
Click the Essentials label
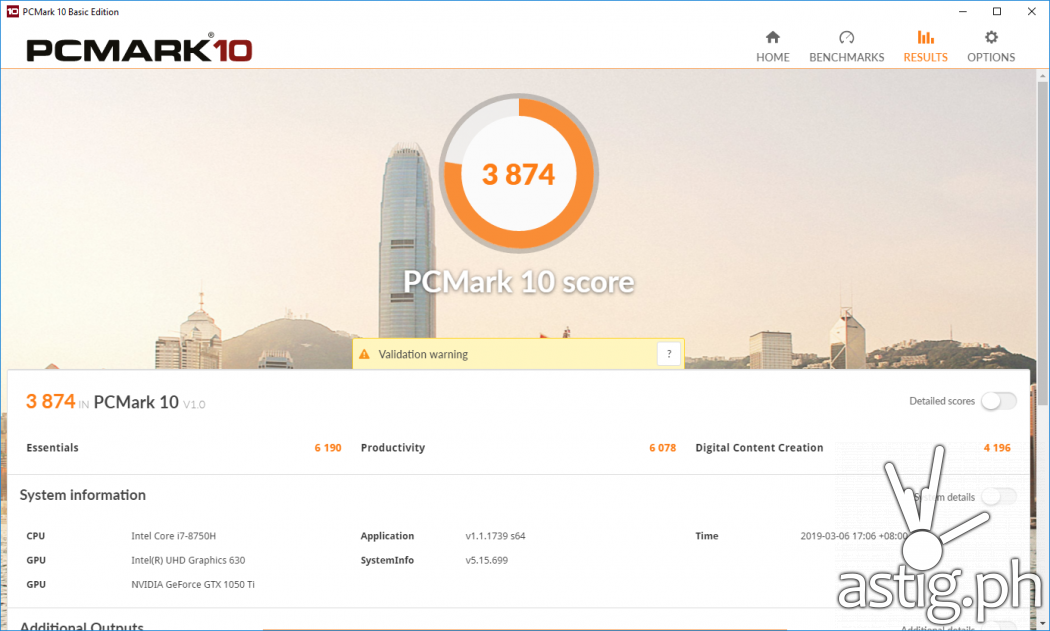[x=52, y=447]
